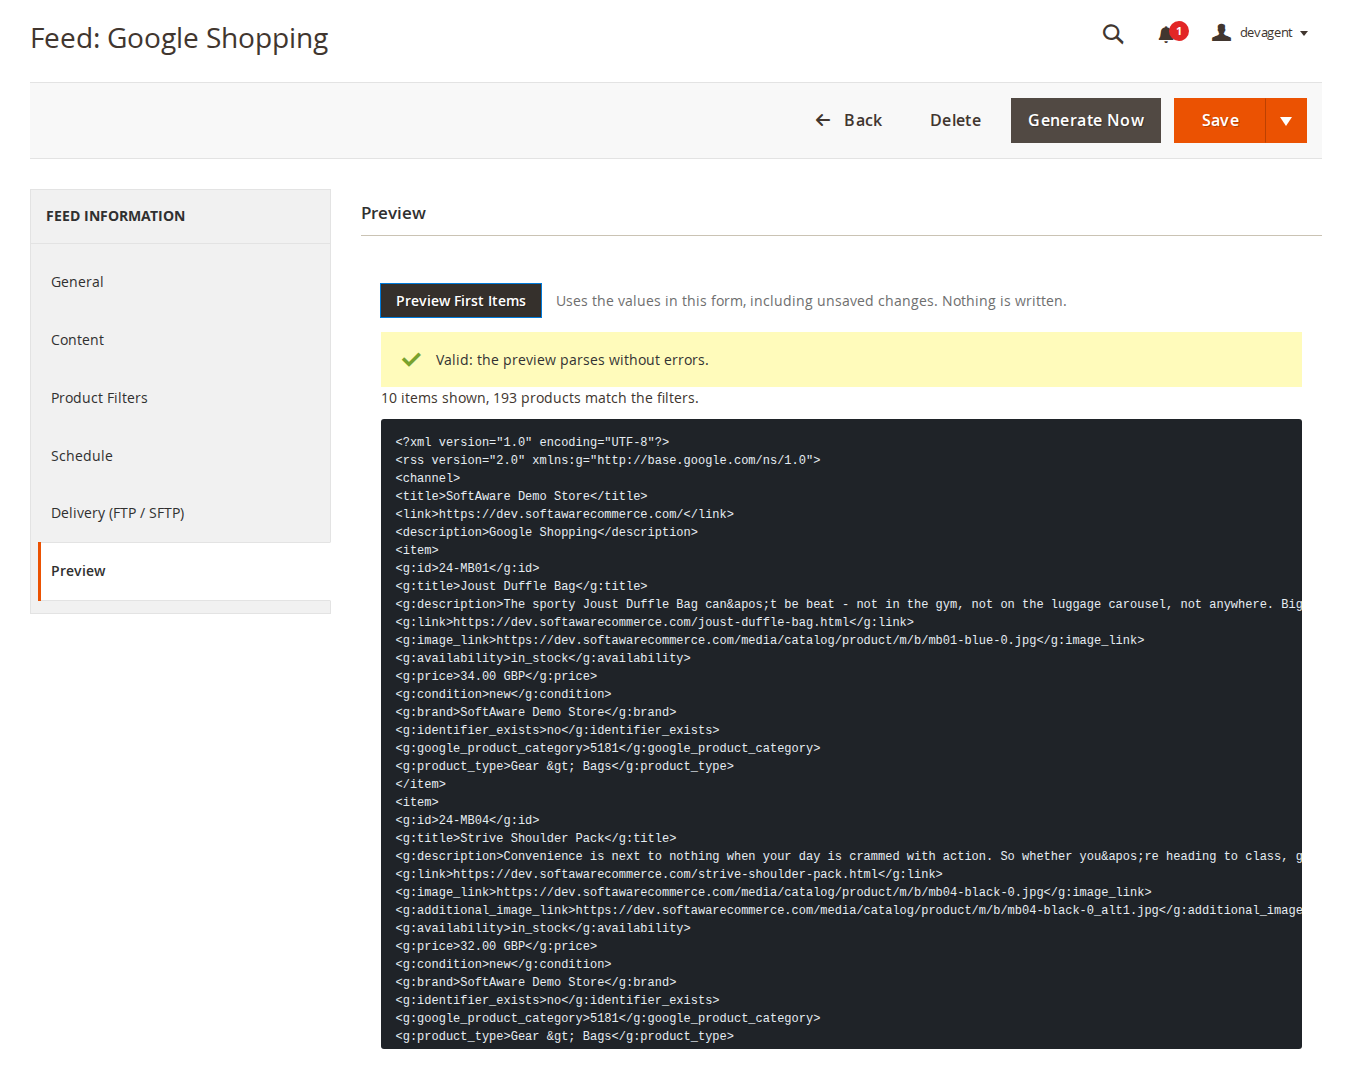This screenshot has height=1080, width=1352.
Task: Select the Preview tab in sidebar
Action: pyautogui.click(x=184, y=571)
